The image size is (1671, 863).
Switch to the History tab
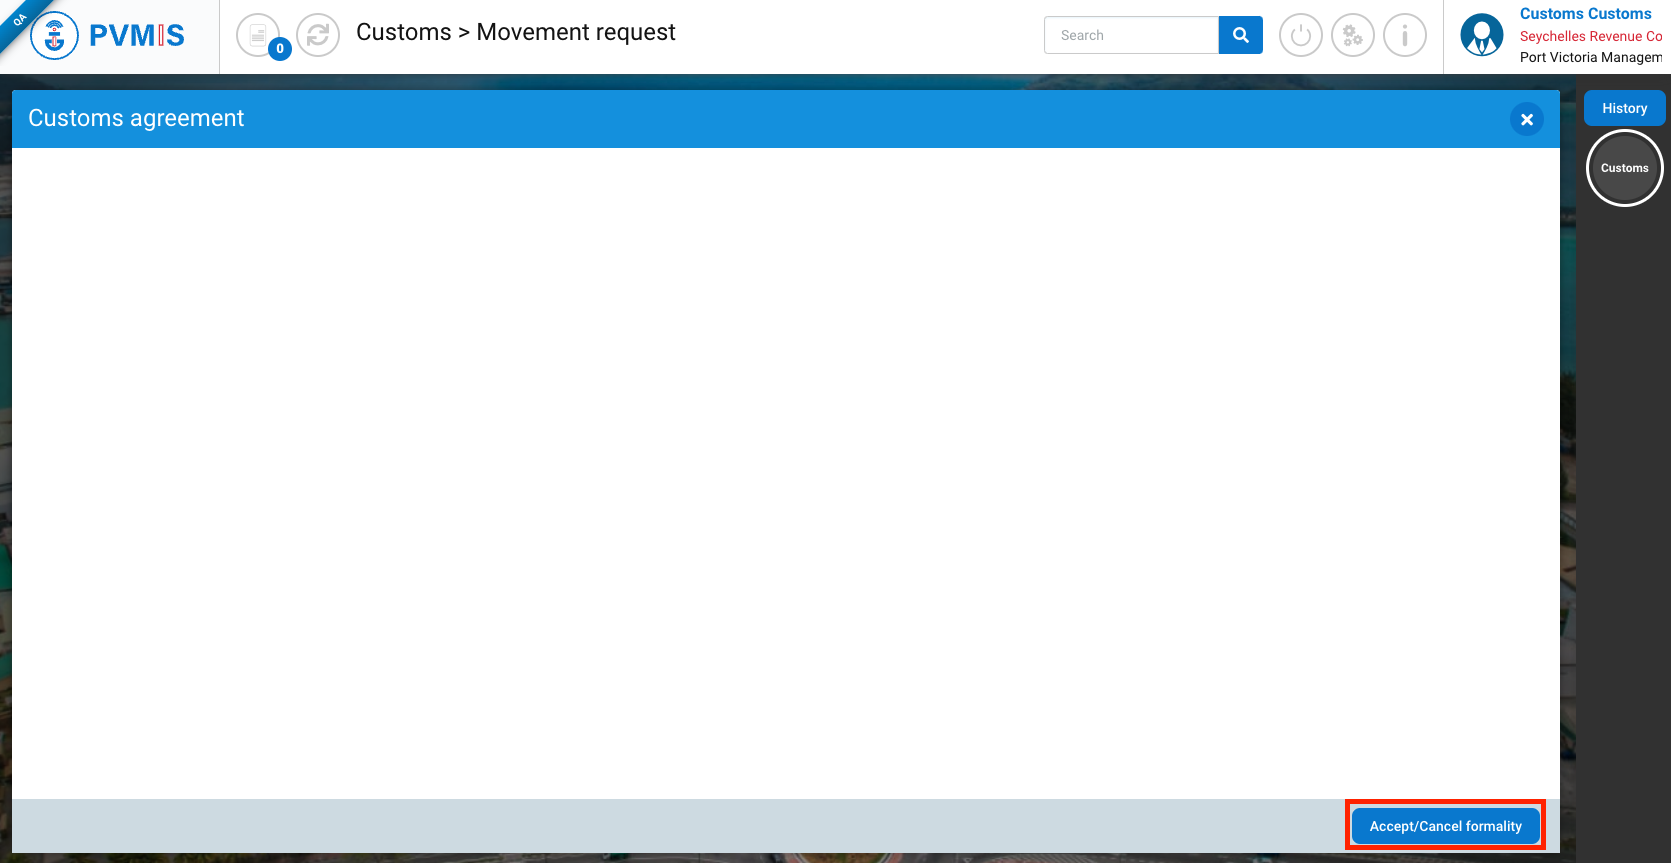click(x=1624, y=108)
